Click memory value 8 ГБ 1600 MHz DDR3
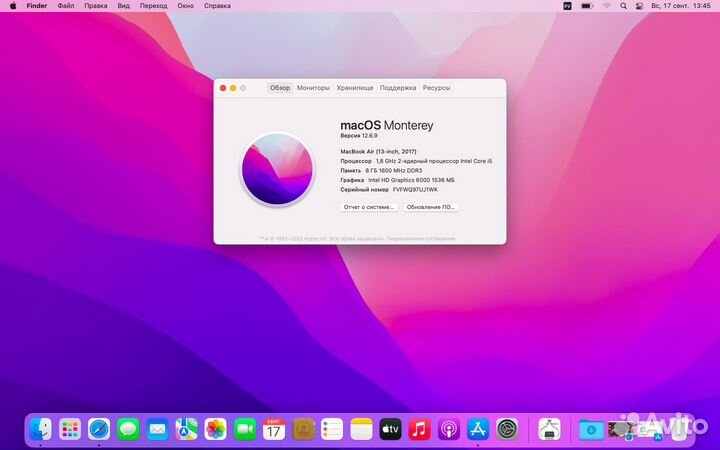 click(x=394, y=171)
